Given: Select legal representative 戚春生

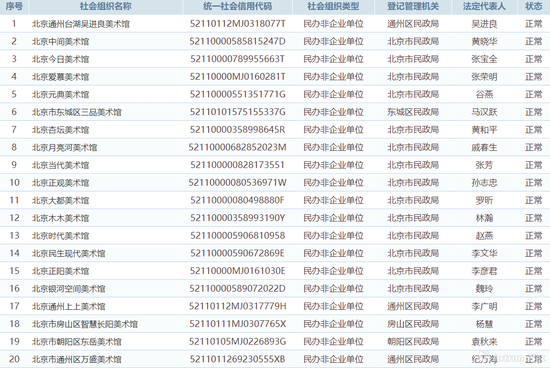Looking at the screenshot, I should coord(484,147).
